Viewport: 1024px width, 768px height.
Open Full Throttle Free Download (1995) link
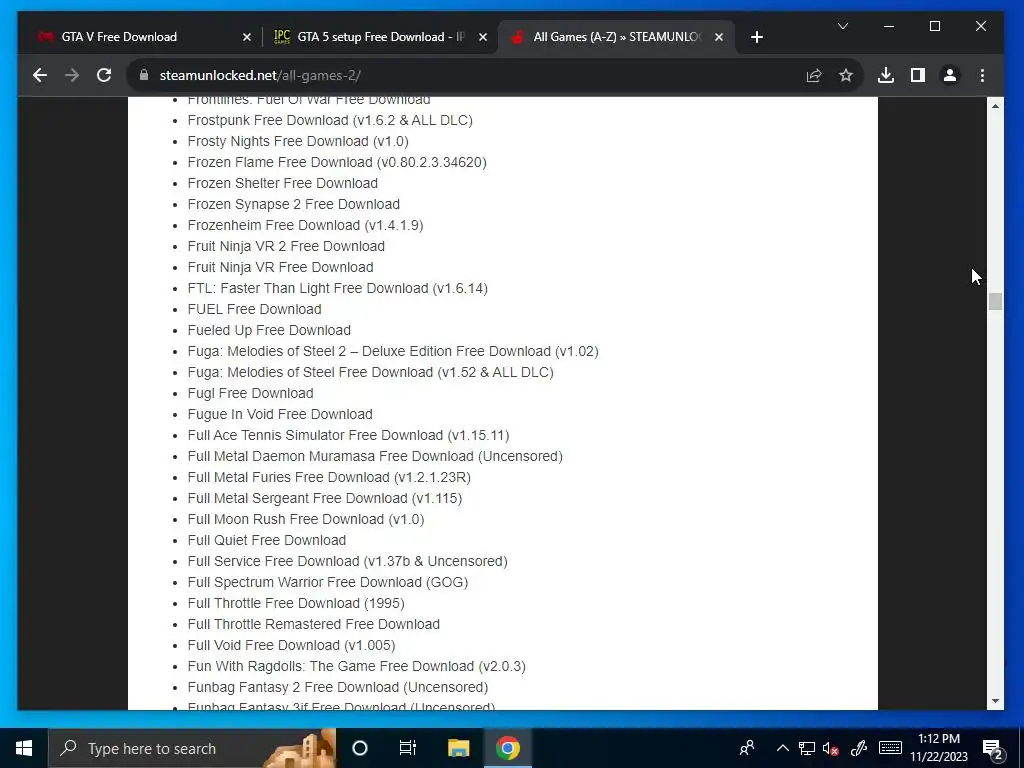coord(296,603)
